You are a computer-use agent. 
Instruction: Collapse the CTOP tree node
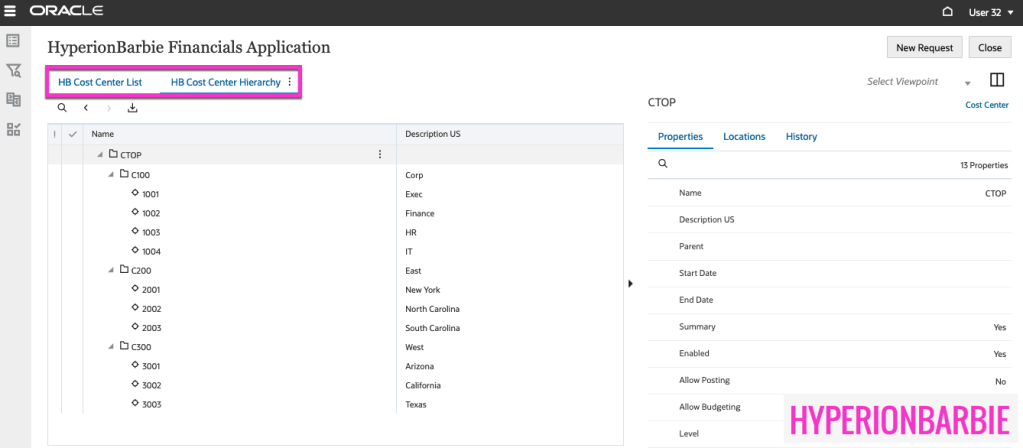(x=99, y=155)
